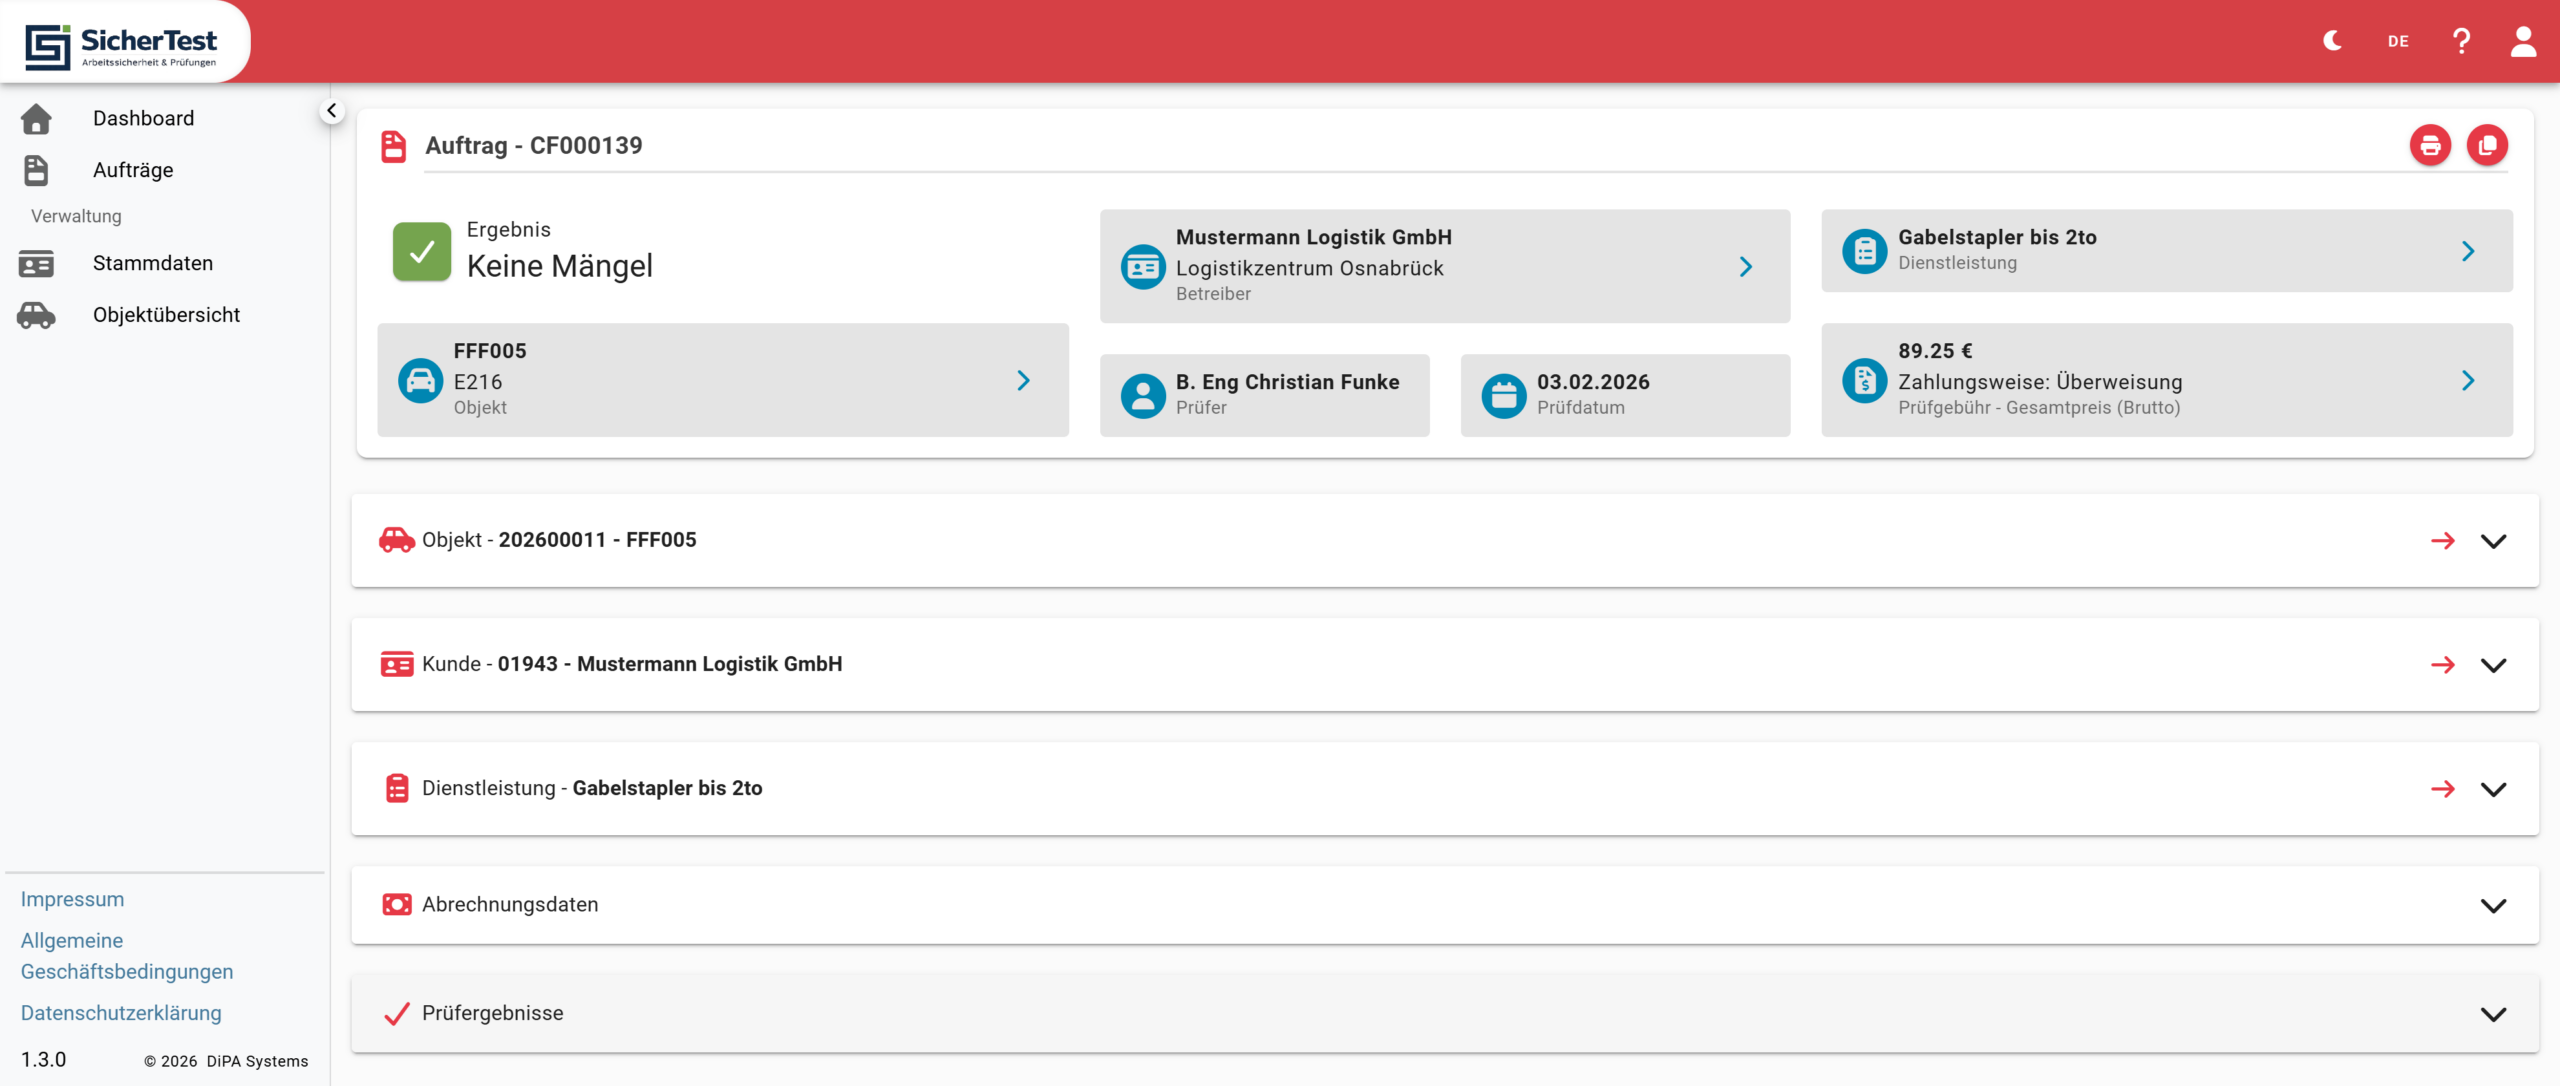Open the Impressum link
This screenshot has height=1086, width=2560.
point(72,899)
